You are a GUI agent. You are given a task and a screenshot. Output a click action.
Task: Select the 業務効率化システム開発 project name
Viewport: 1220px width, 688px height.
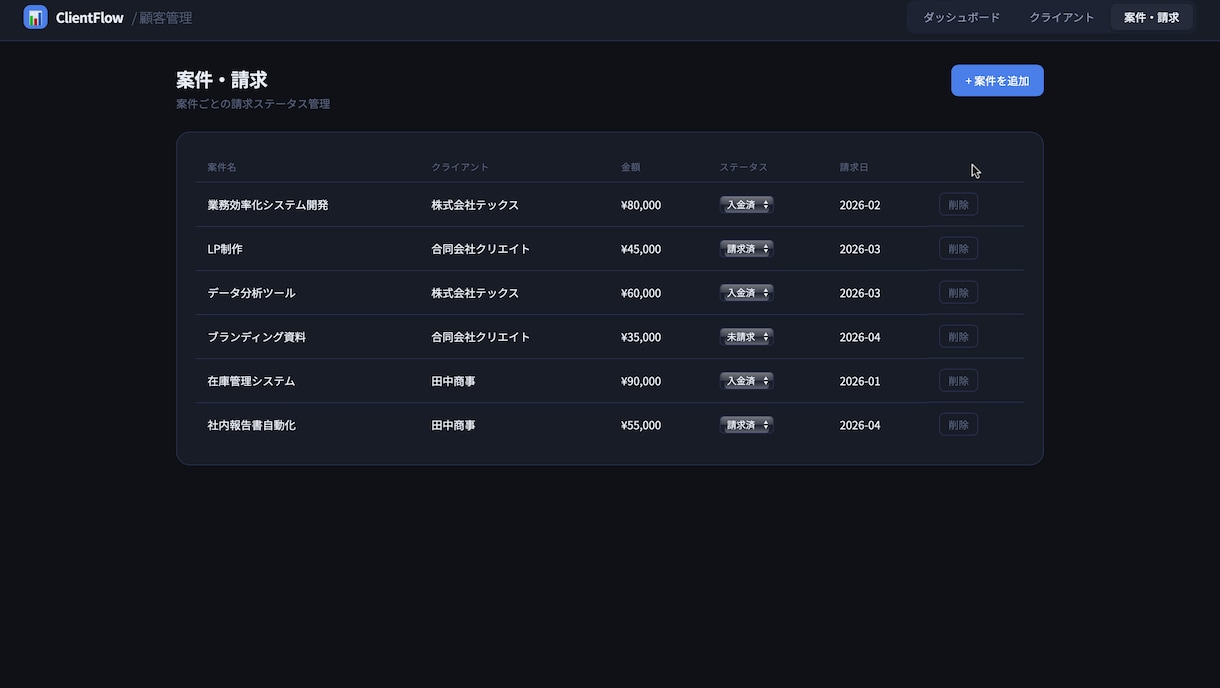click(268, 205)
